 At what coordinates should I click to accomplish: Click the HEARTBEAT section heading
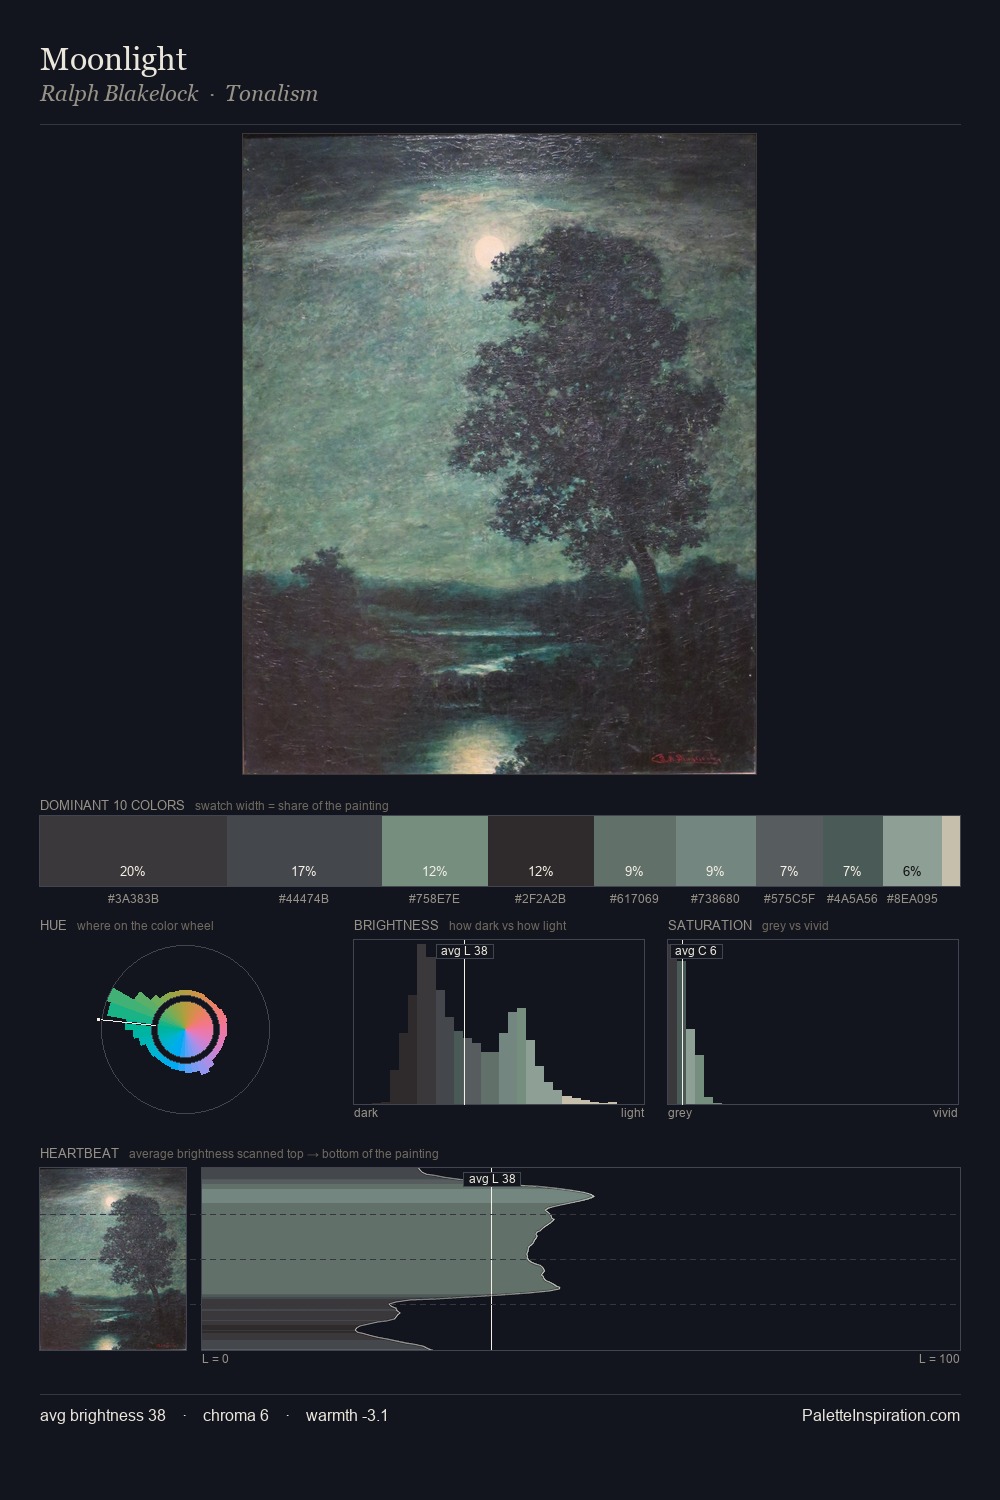79,1154
